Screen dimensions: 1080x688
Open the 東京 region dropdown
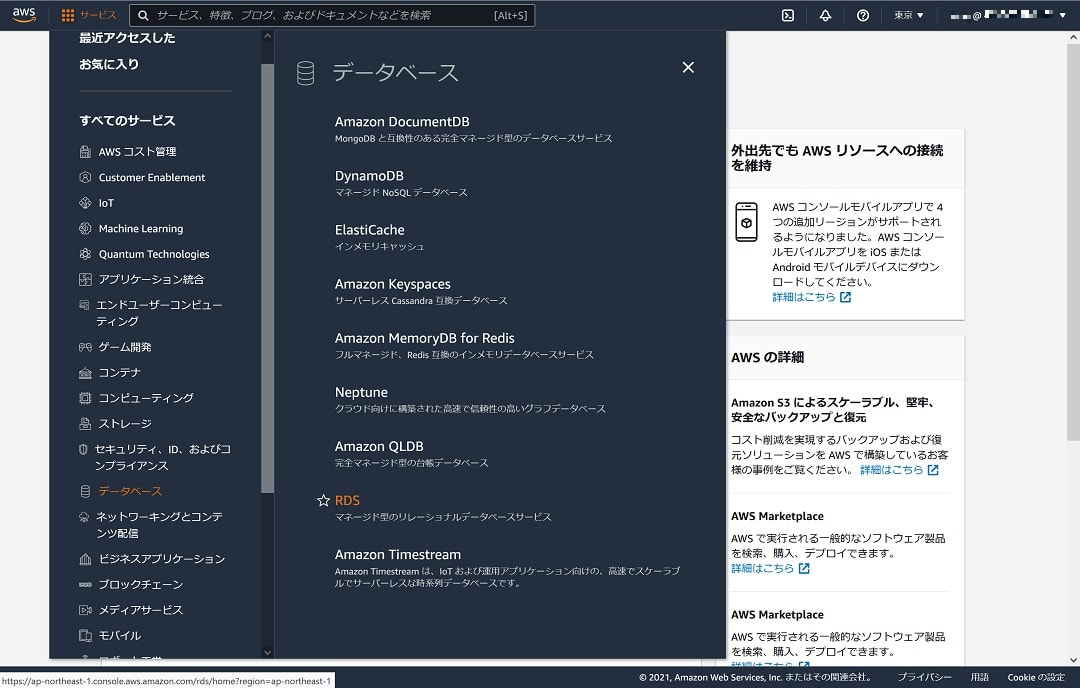tap(908, 15)
